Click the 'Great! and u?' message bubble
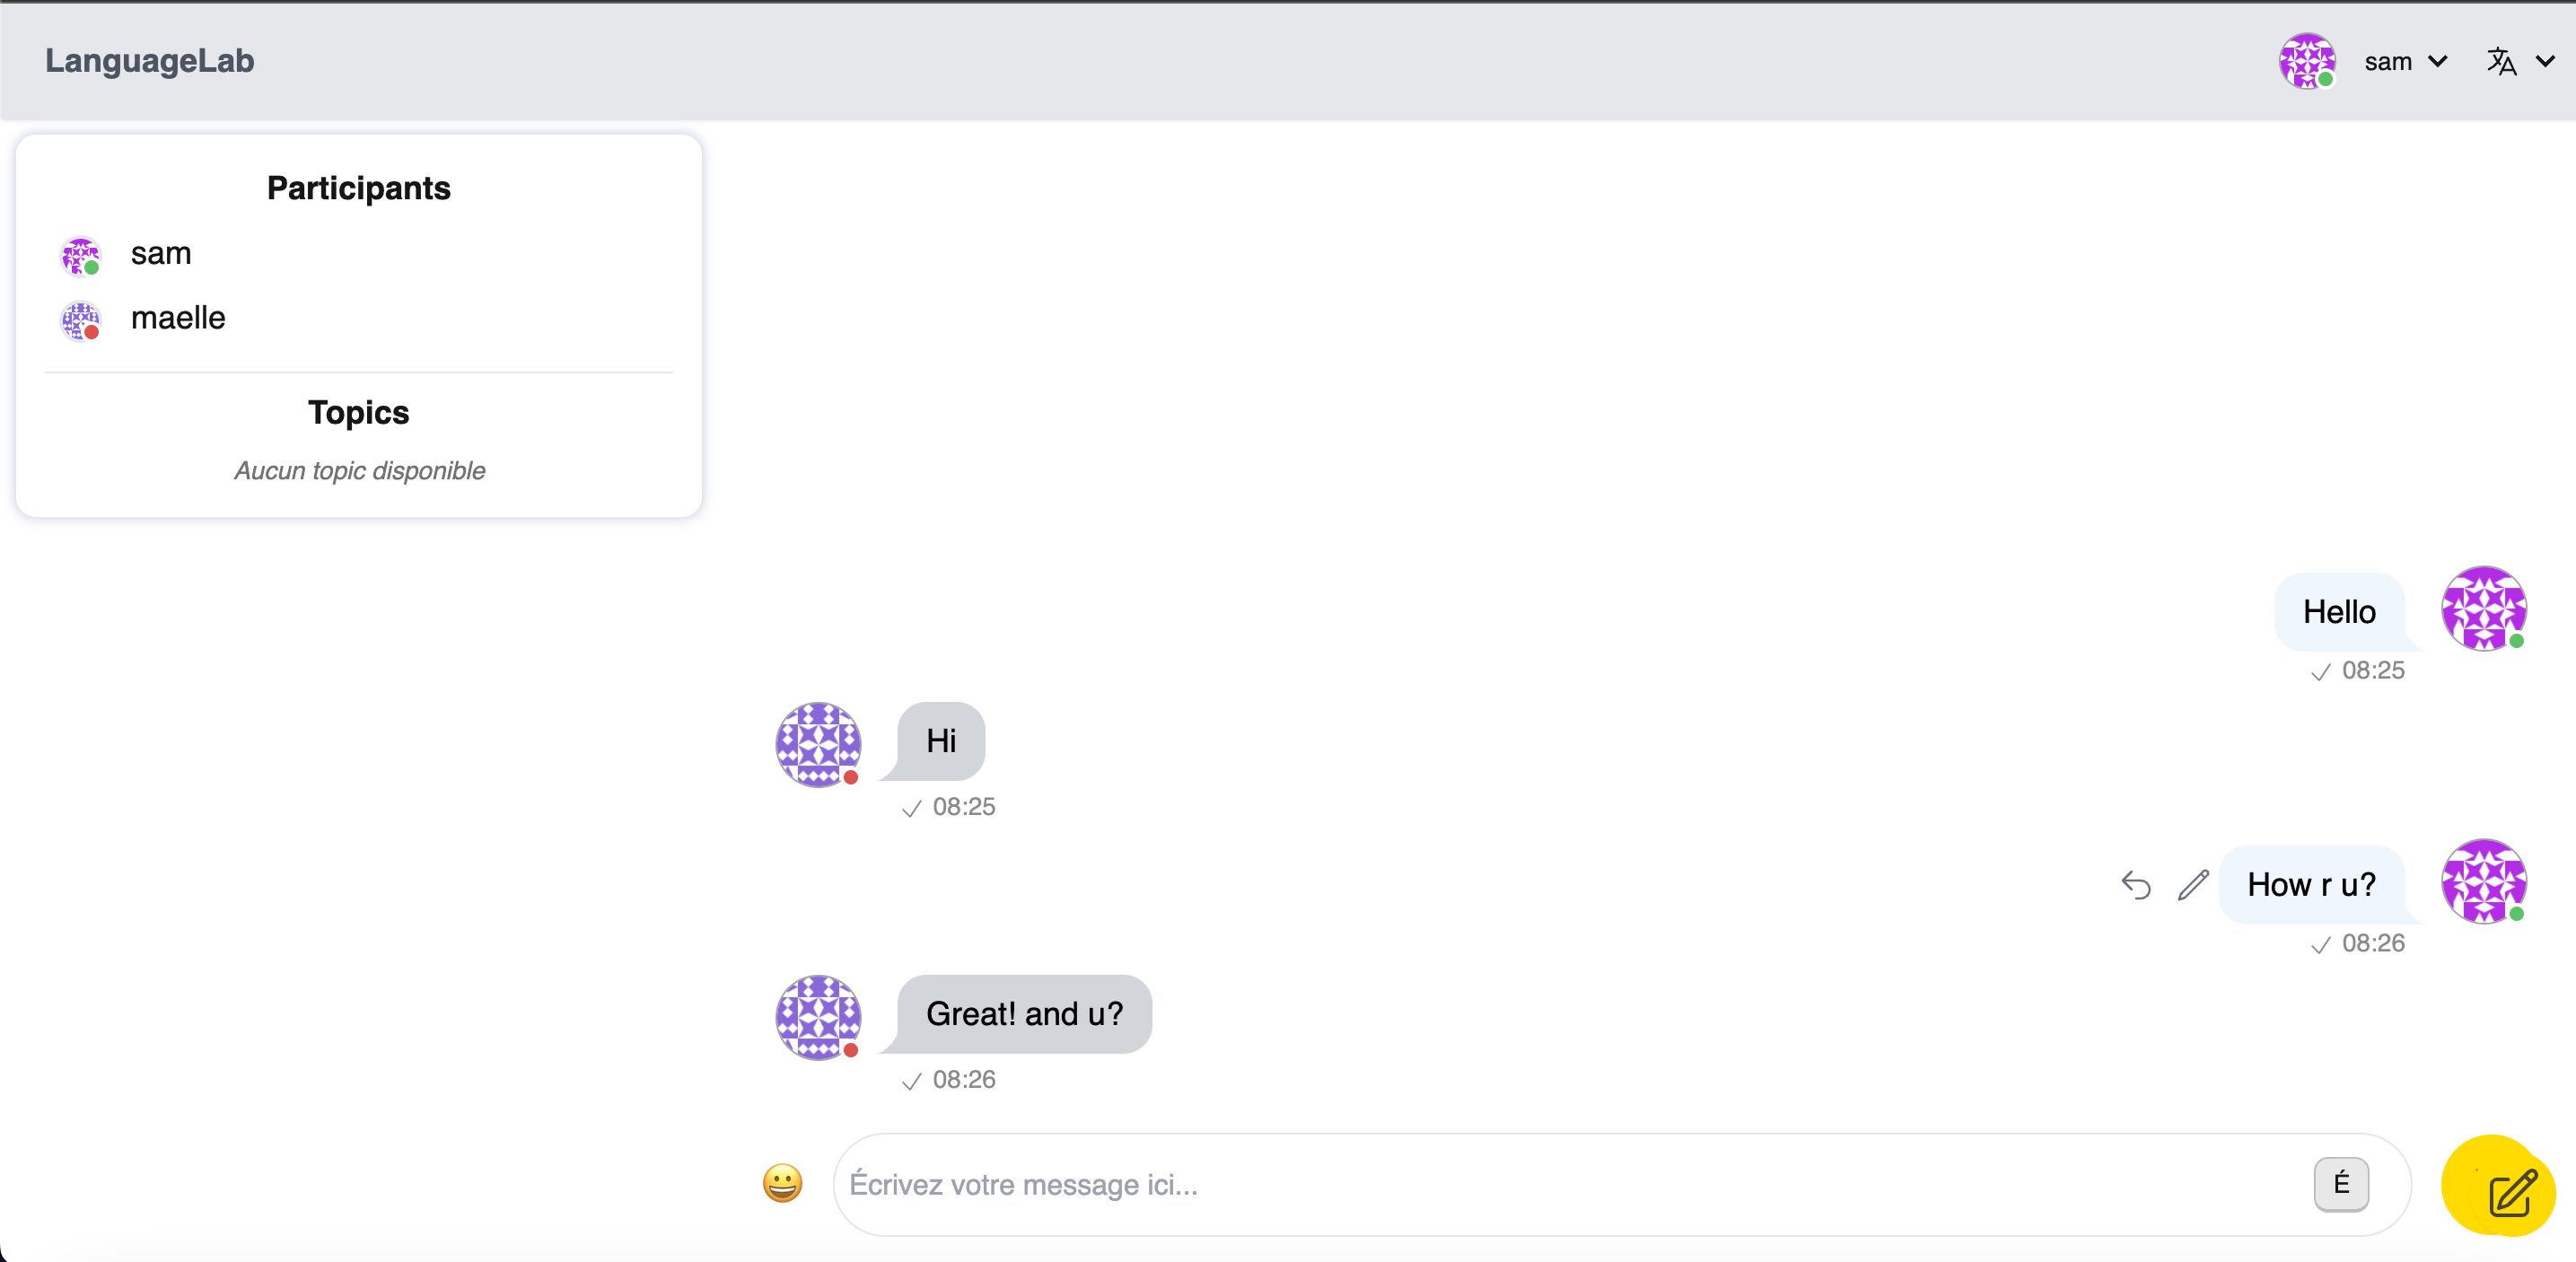This screenshot has height=1262, width=2576. 1024,1014
